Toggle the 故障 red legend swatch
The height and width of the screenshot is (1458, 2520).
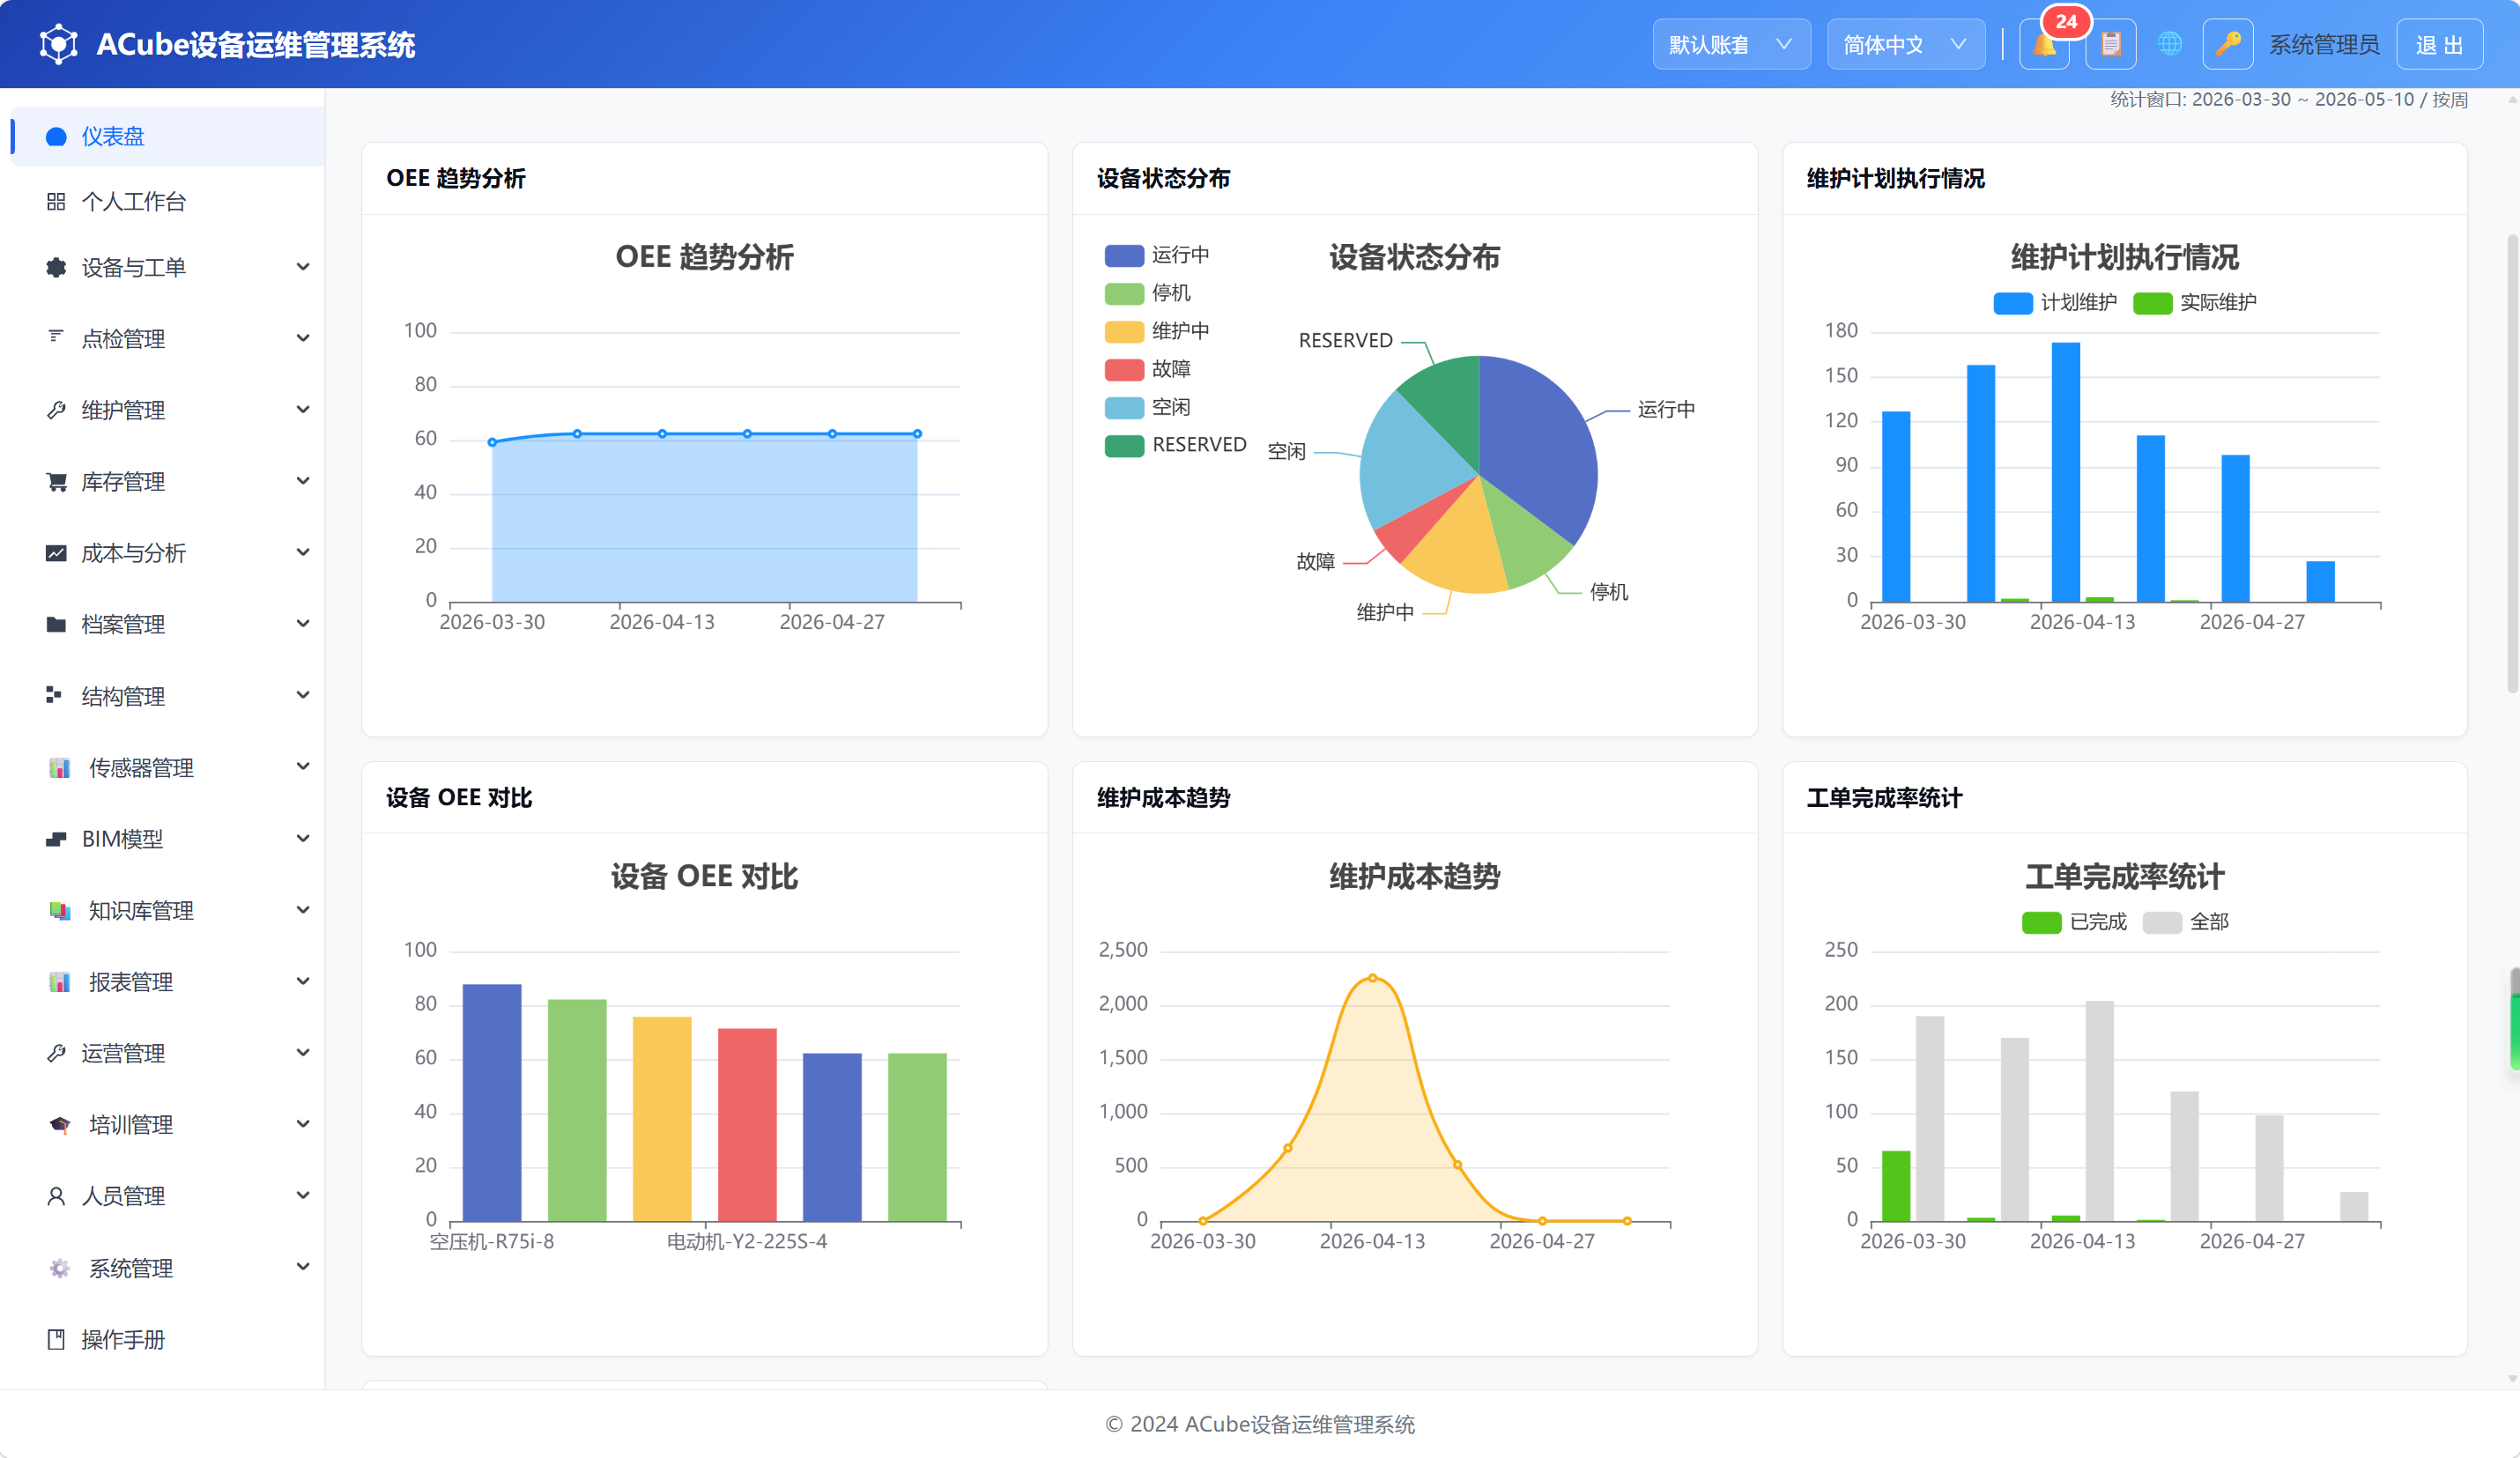tap(1124, 370)
